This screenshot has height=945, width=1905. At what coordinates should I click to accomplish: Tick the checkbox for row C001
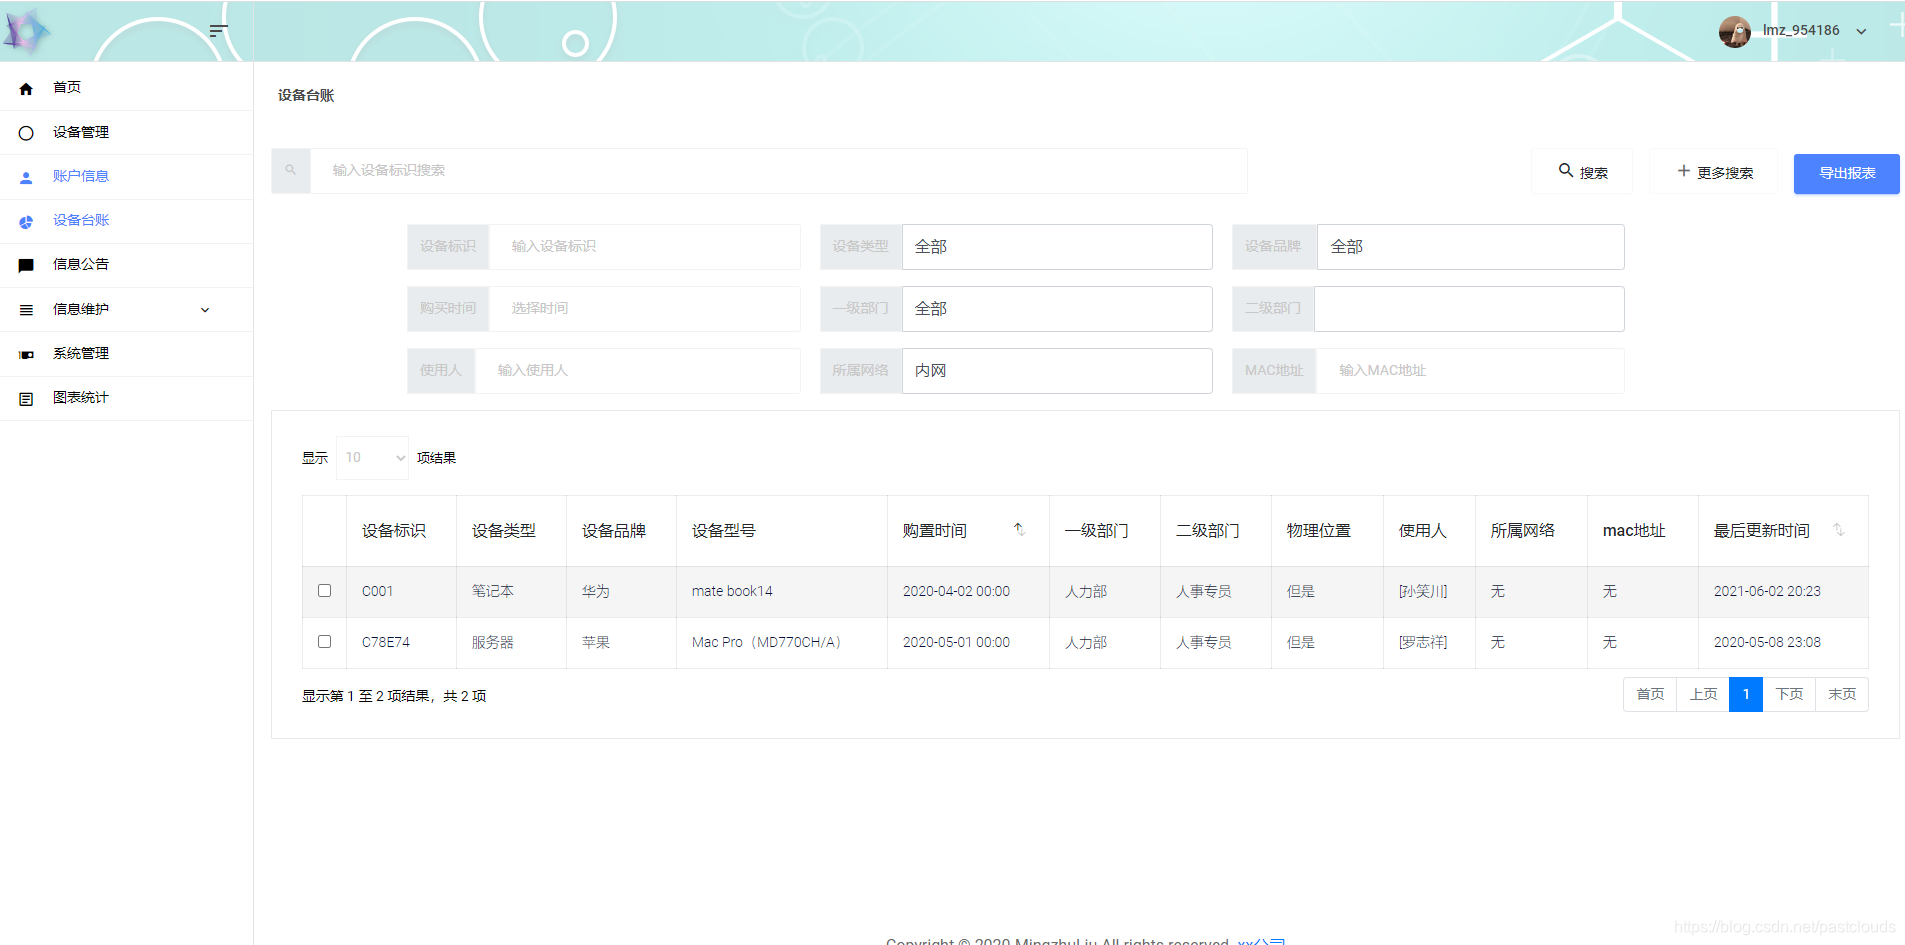pyautogui.click(x=324, y=591)
